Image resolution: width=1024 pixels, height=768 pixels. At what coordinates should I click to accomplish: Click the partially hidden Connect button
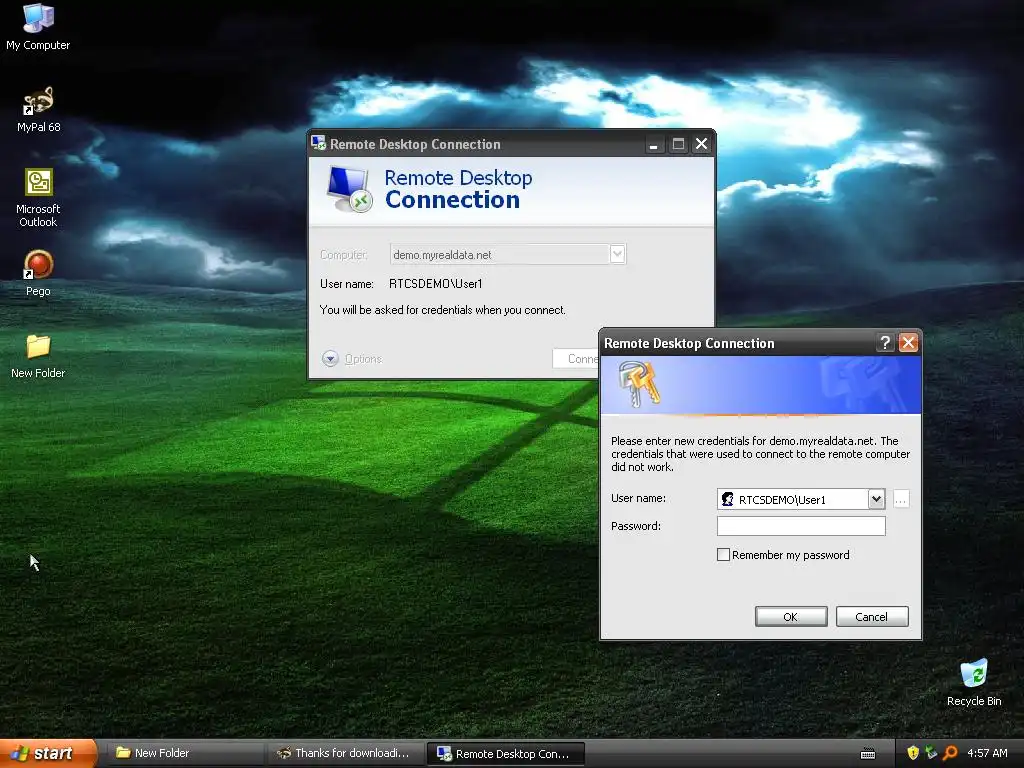click(x=575, y=359)
